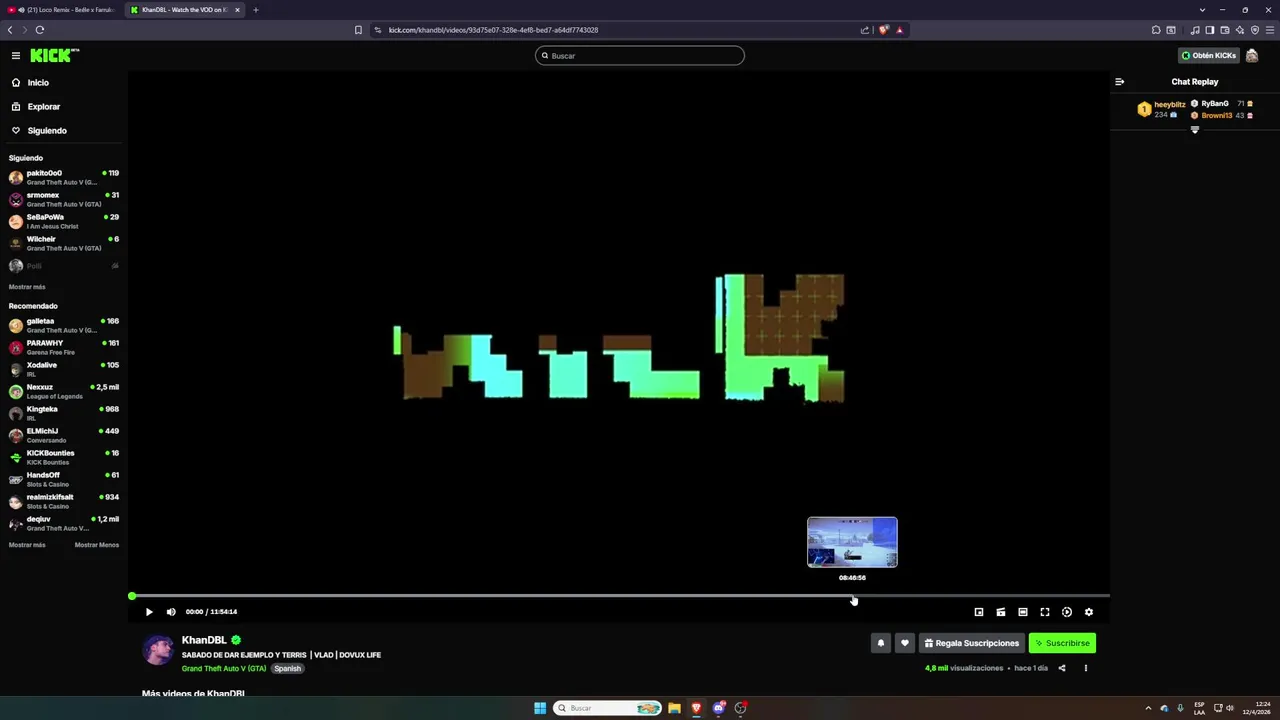This screenshot has width=1280, height=720.
Task: Create a clip from the video
Action: point(1001,612)
